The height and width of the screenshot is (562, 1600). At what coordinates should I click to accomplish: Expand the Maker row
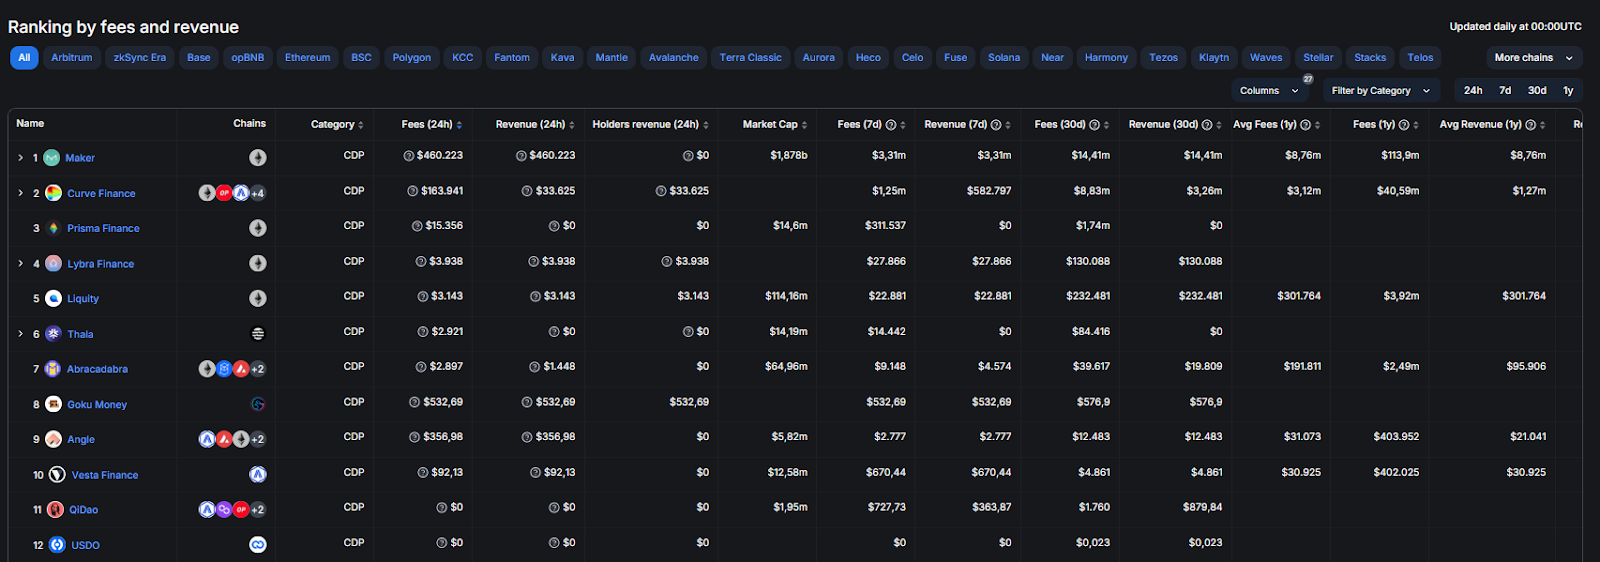click(20, 158)
